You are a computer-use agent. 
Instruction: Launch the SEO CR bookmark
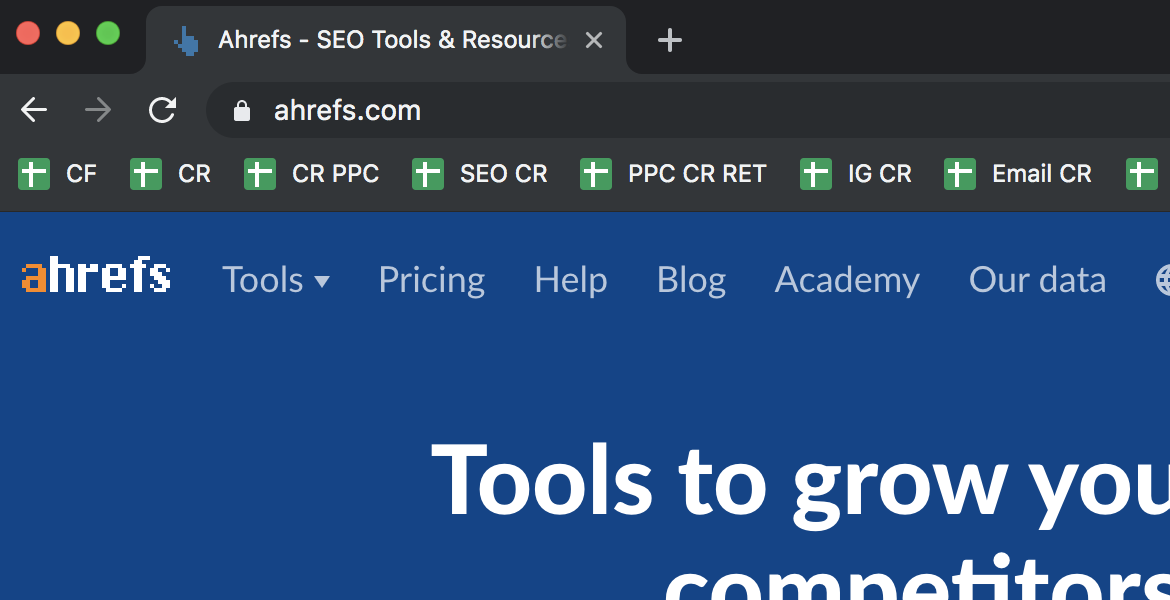[480, 174]
